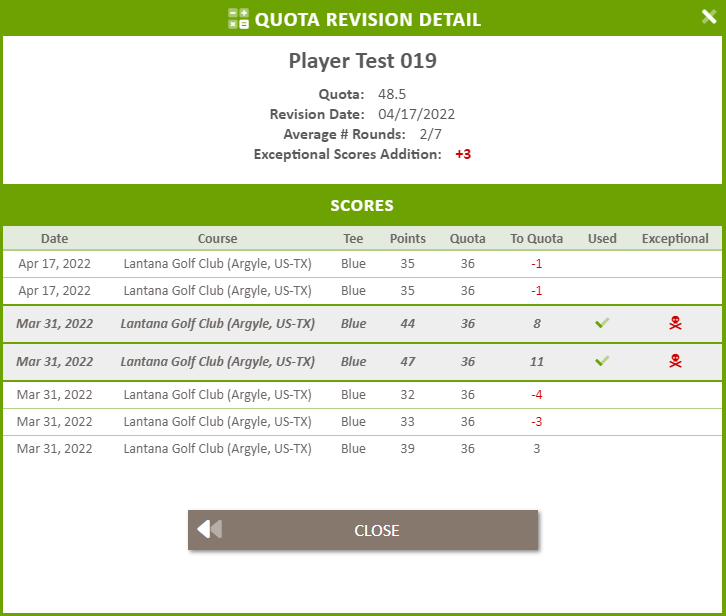Image resolution: width=726 pixels, height=616 pixels.
Task: Close the dialog with the X icon
Action: click(x=708, y=17)
